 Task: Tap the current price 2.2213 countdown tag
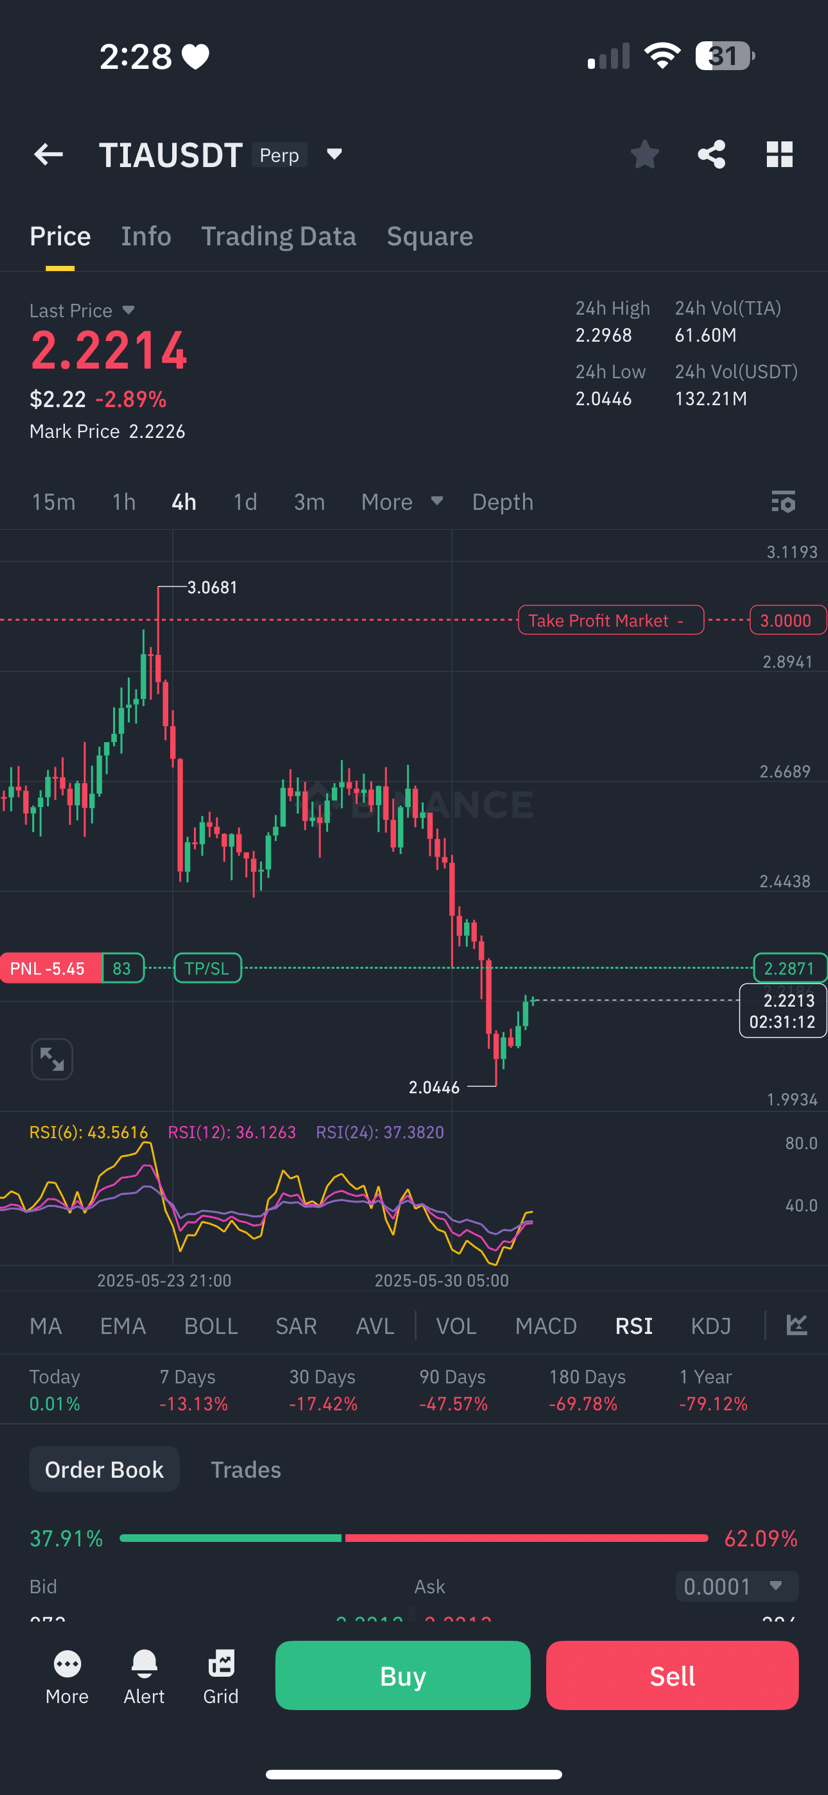(x=783, y=1011)
